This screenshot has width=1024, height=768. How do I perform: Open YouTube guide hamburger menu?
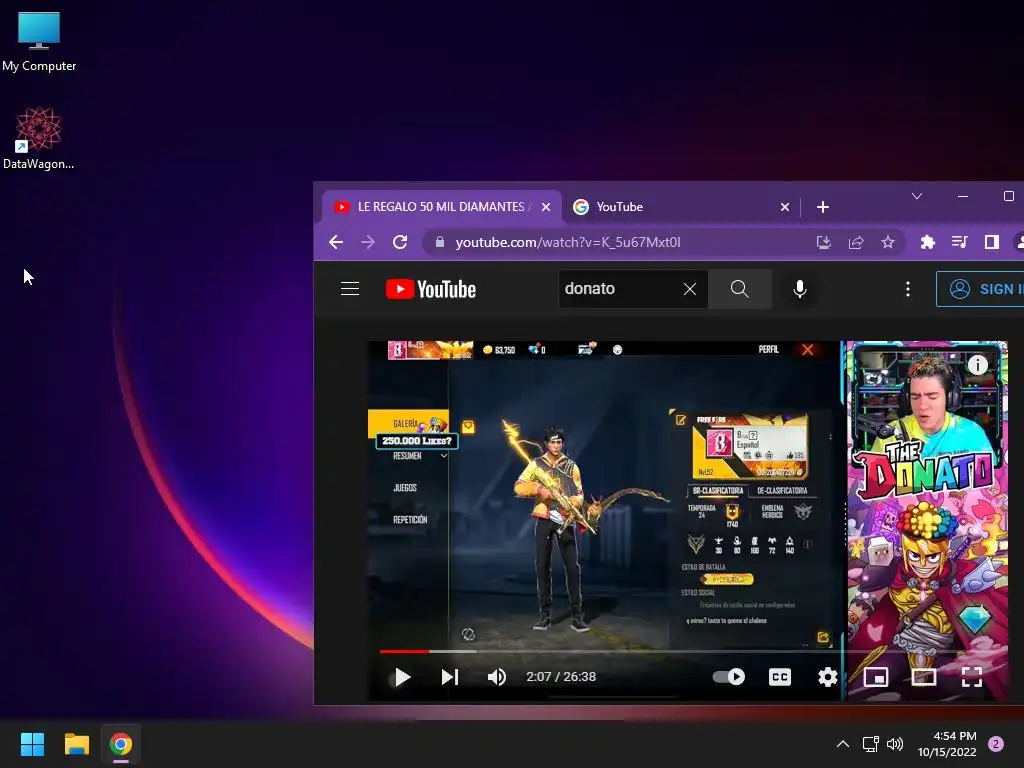(350, 289)
